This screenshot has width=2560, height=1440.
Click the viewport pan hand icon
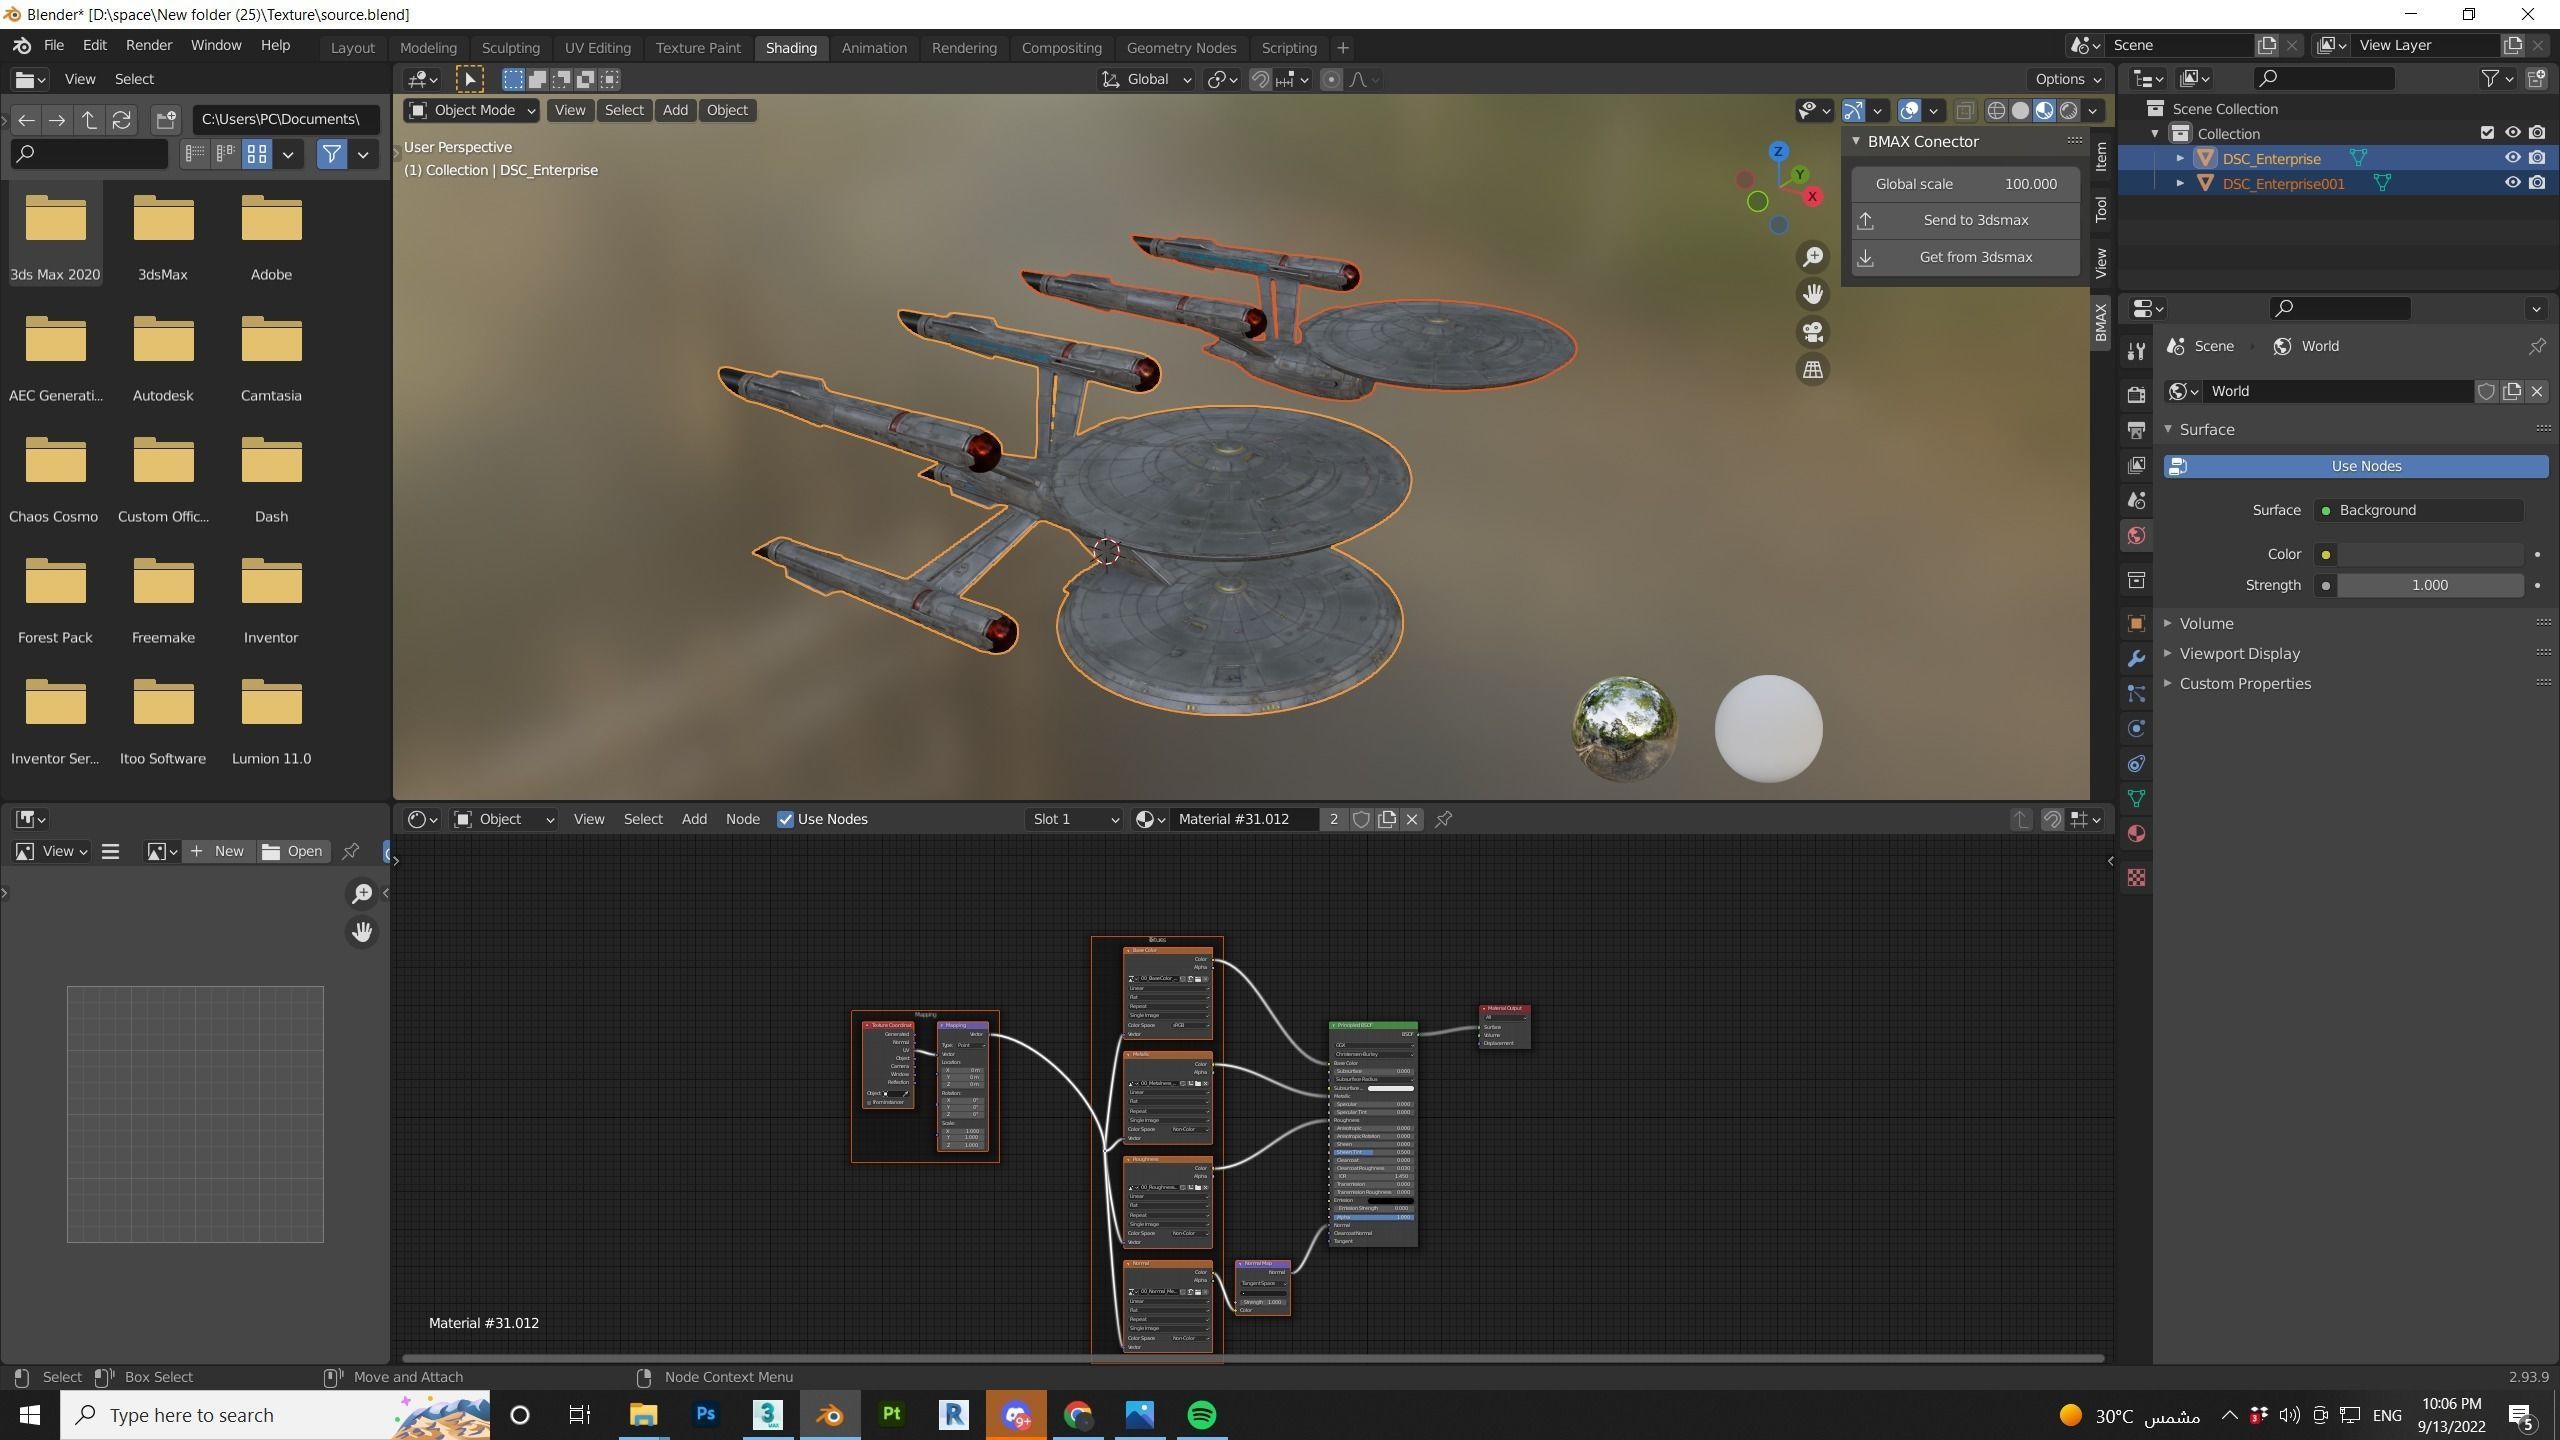click(1813, 294)
